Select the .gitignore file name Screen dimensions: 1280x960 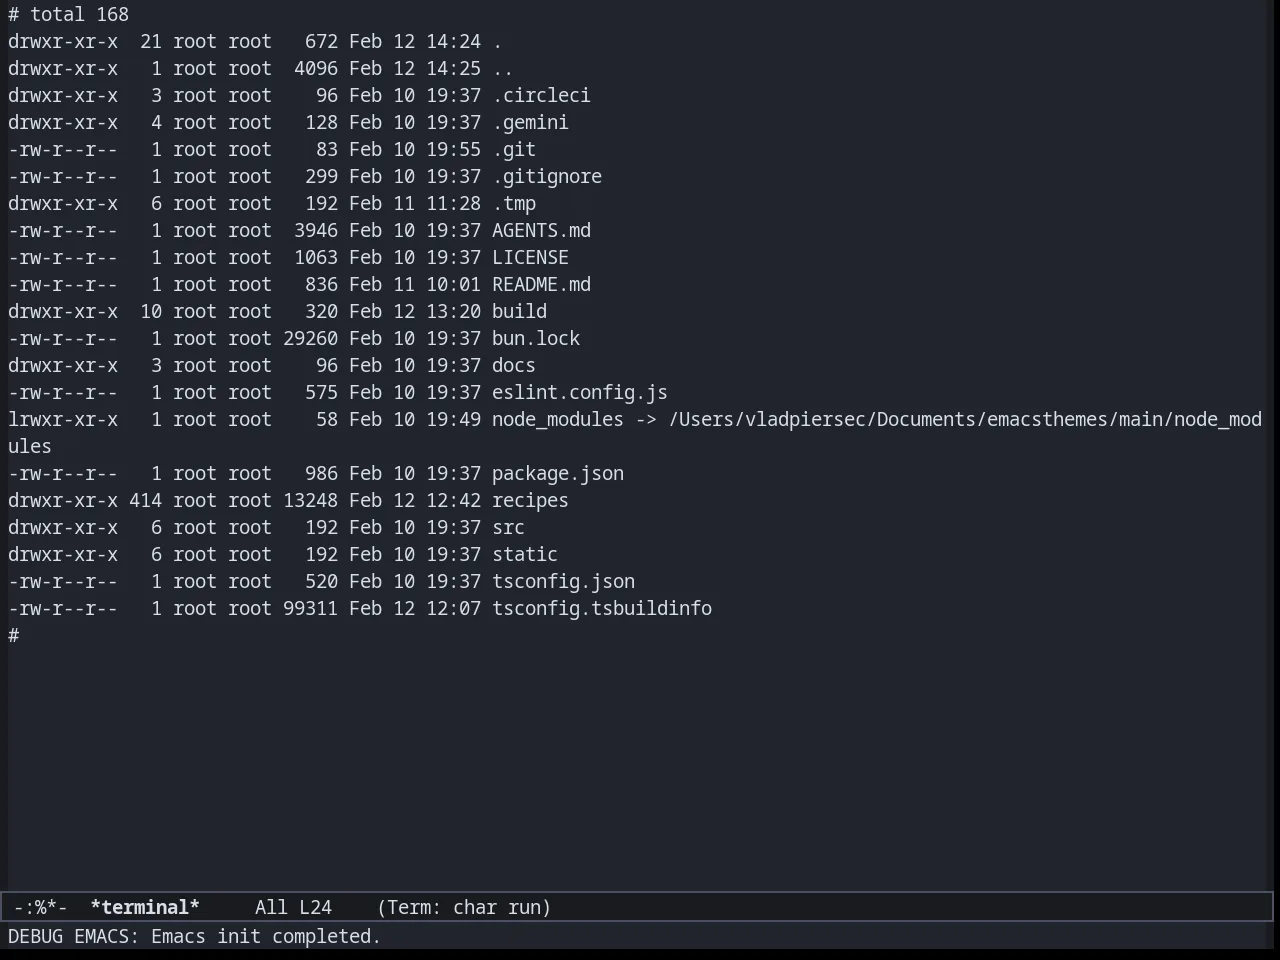tap(547, 176)
